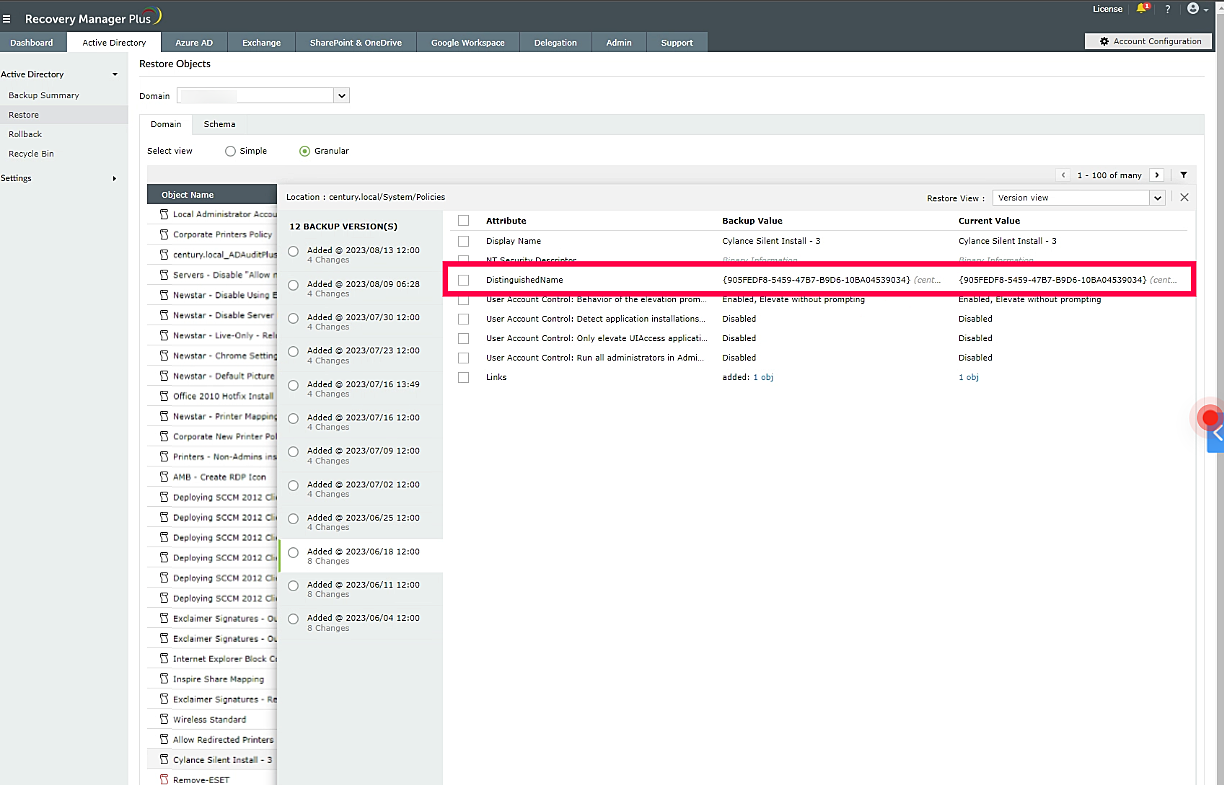Open Rollback in the sidebar
The image size is (1224, 785).
(25, 134)
